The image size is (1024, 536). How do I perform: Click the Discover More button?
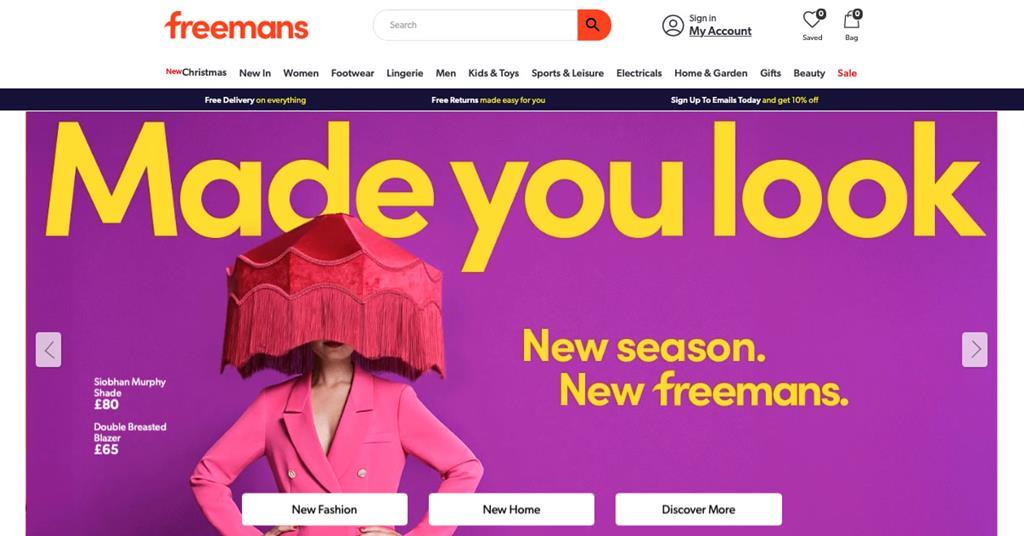pyautogui.click(x=698, y=509)
